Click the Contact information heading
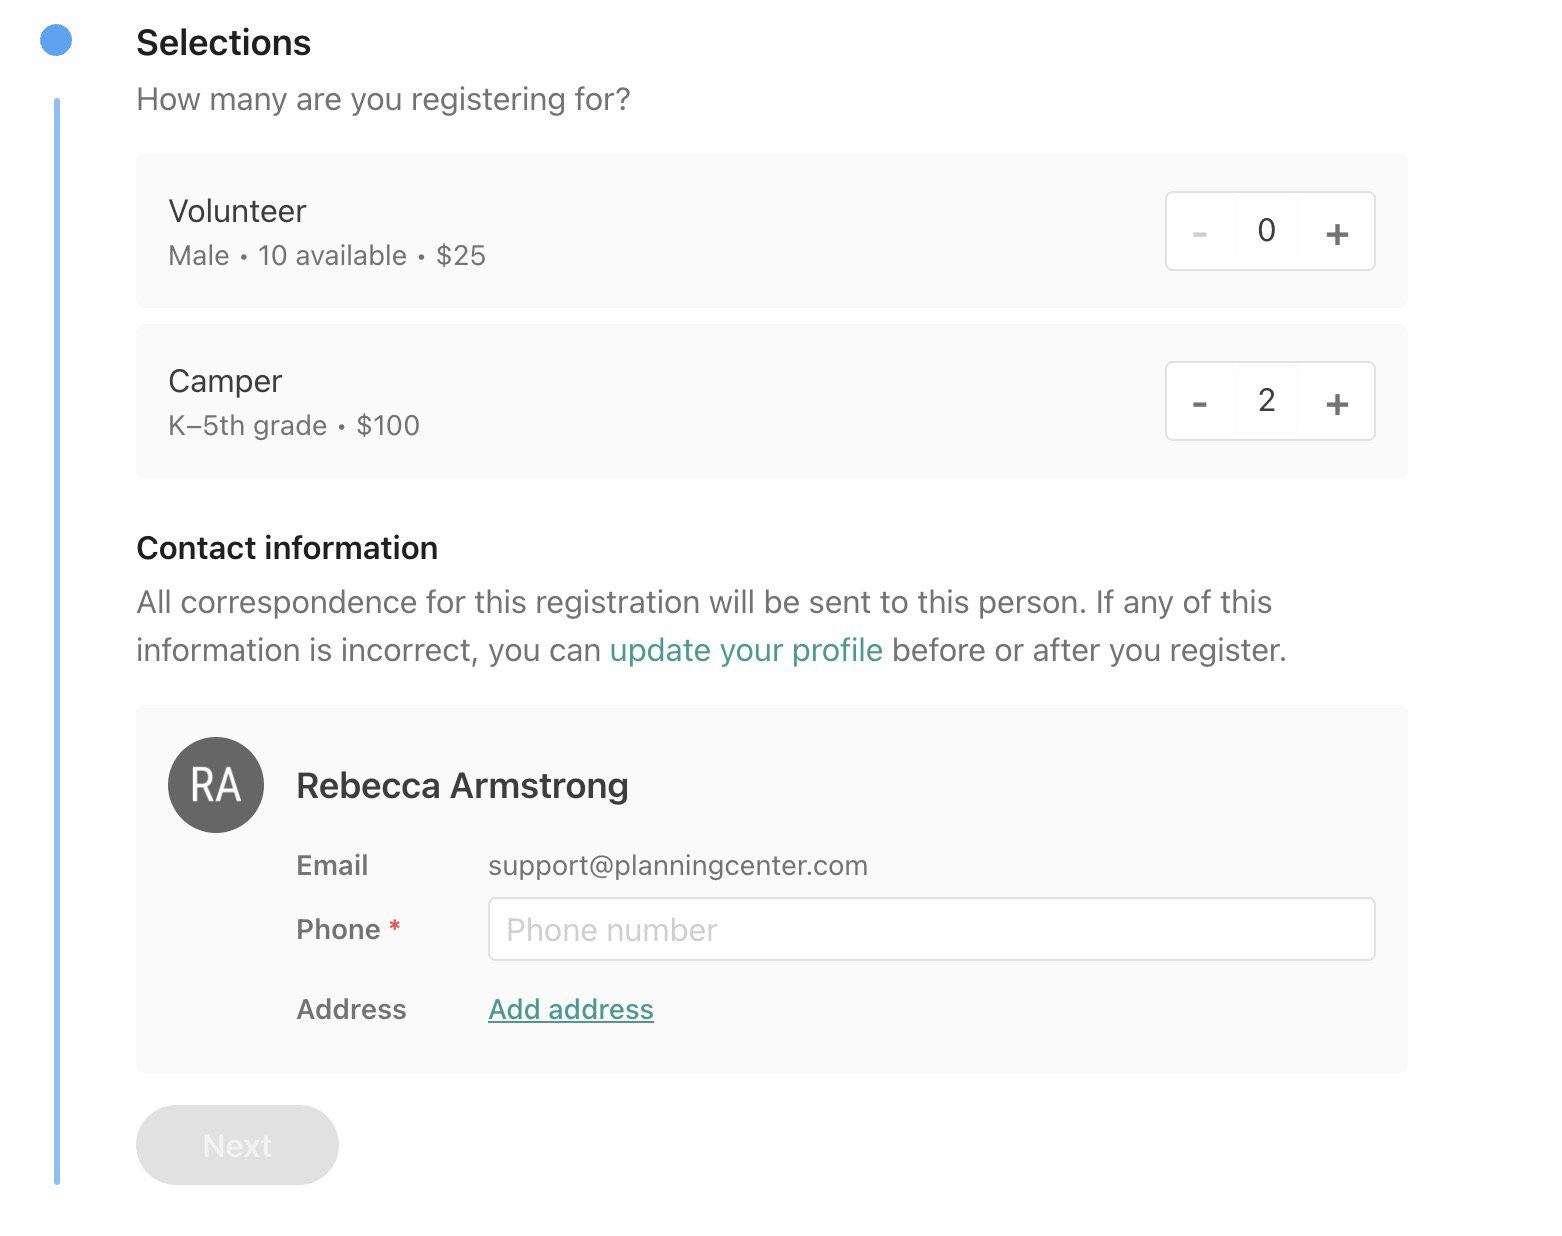This screenshot has width=1562, height=1236. (x=287, y=548)
